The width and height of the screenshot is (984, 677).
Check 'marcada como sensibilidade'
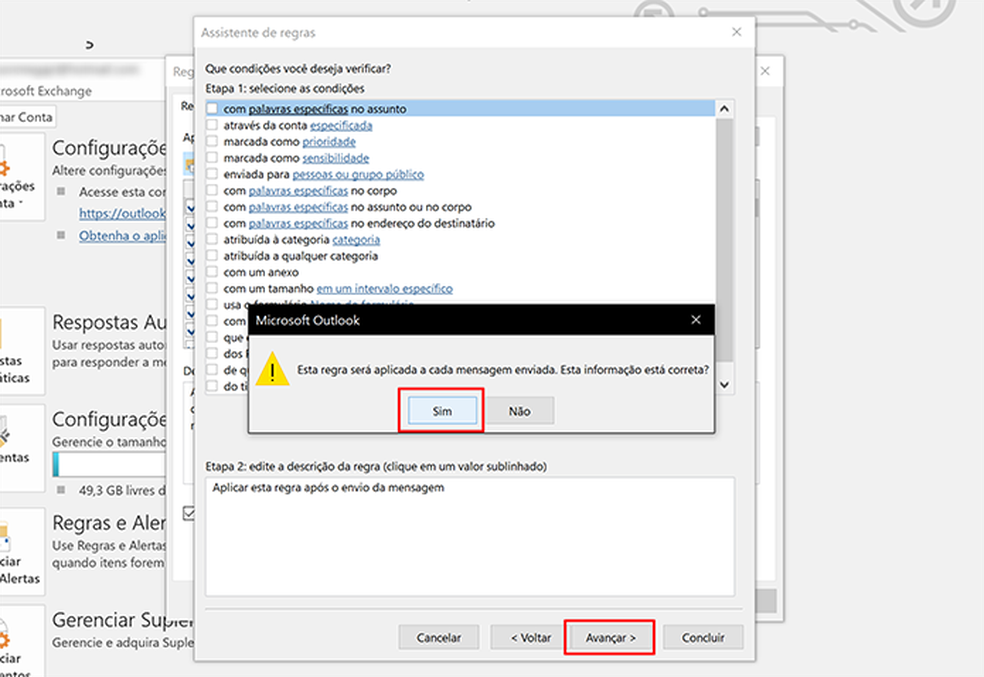click(x=212, y=157)
